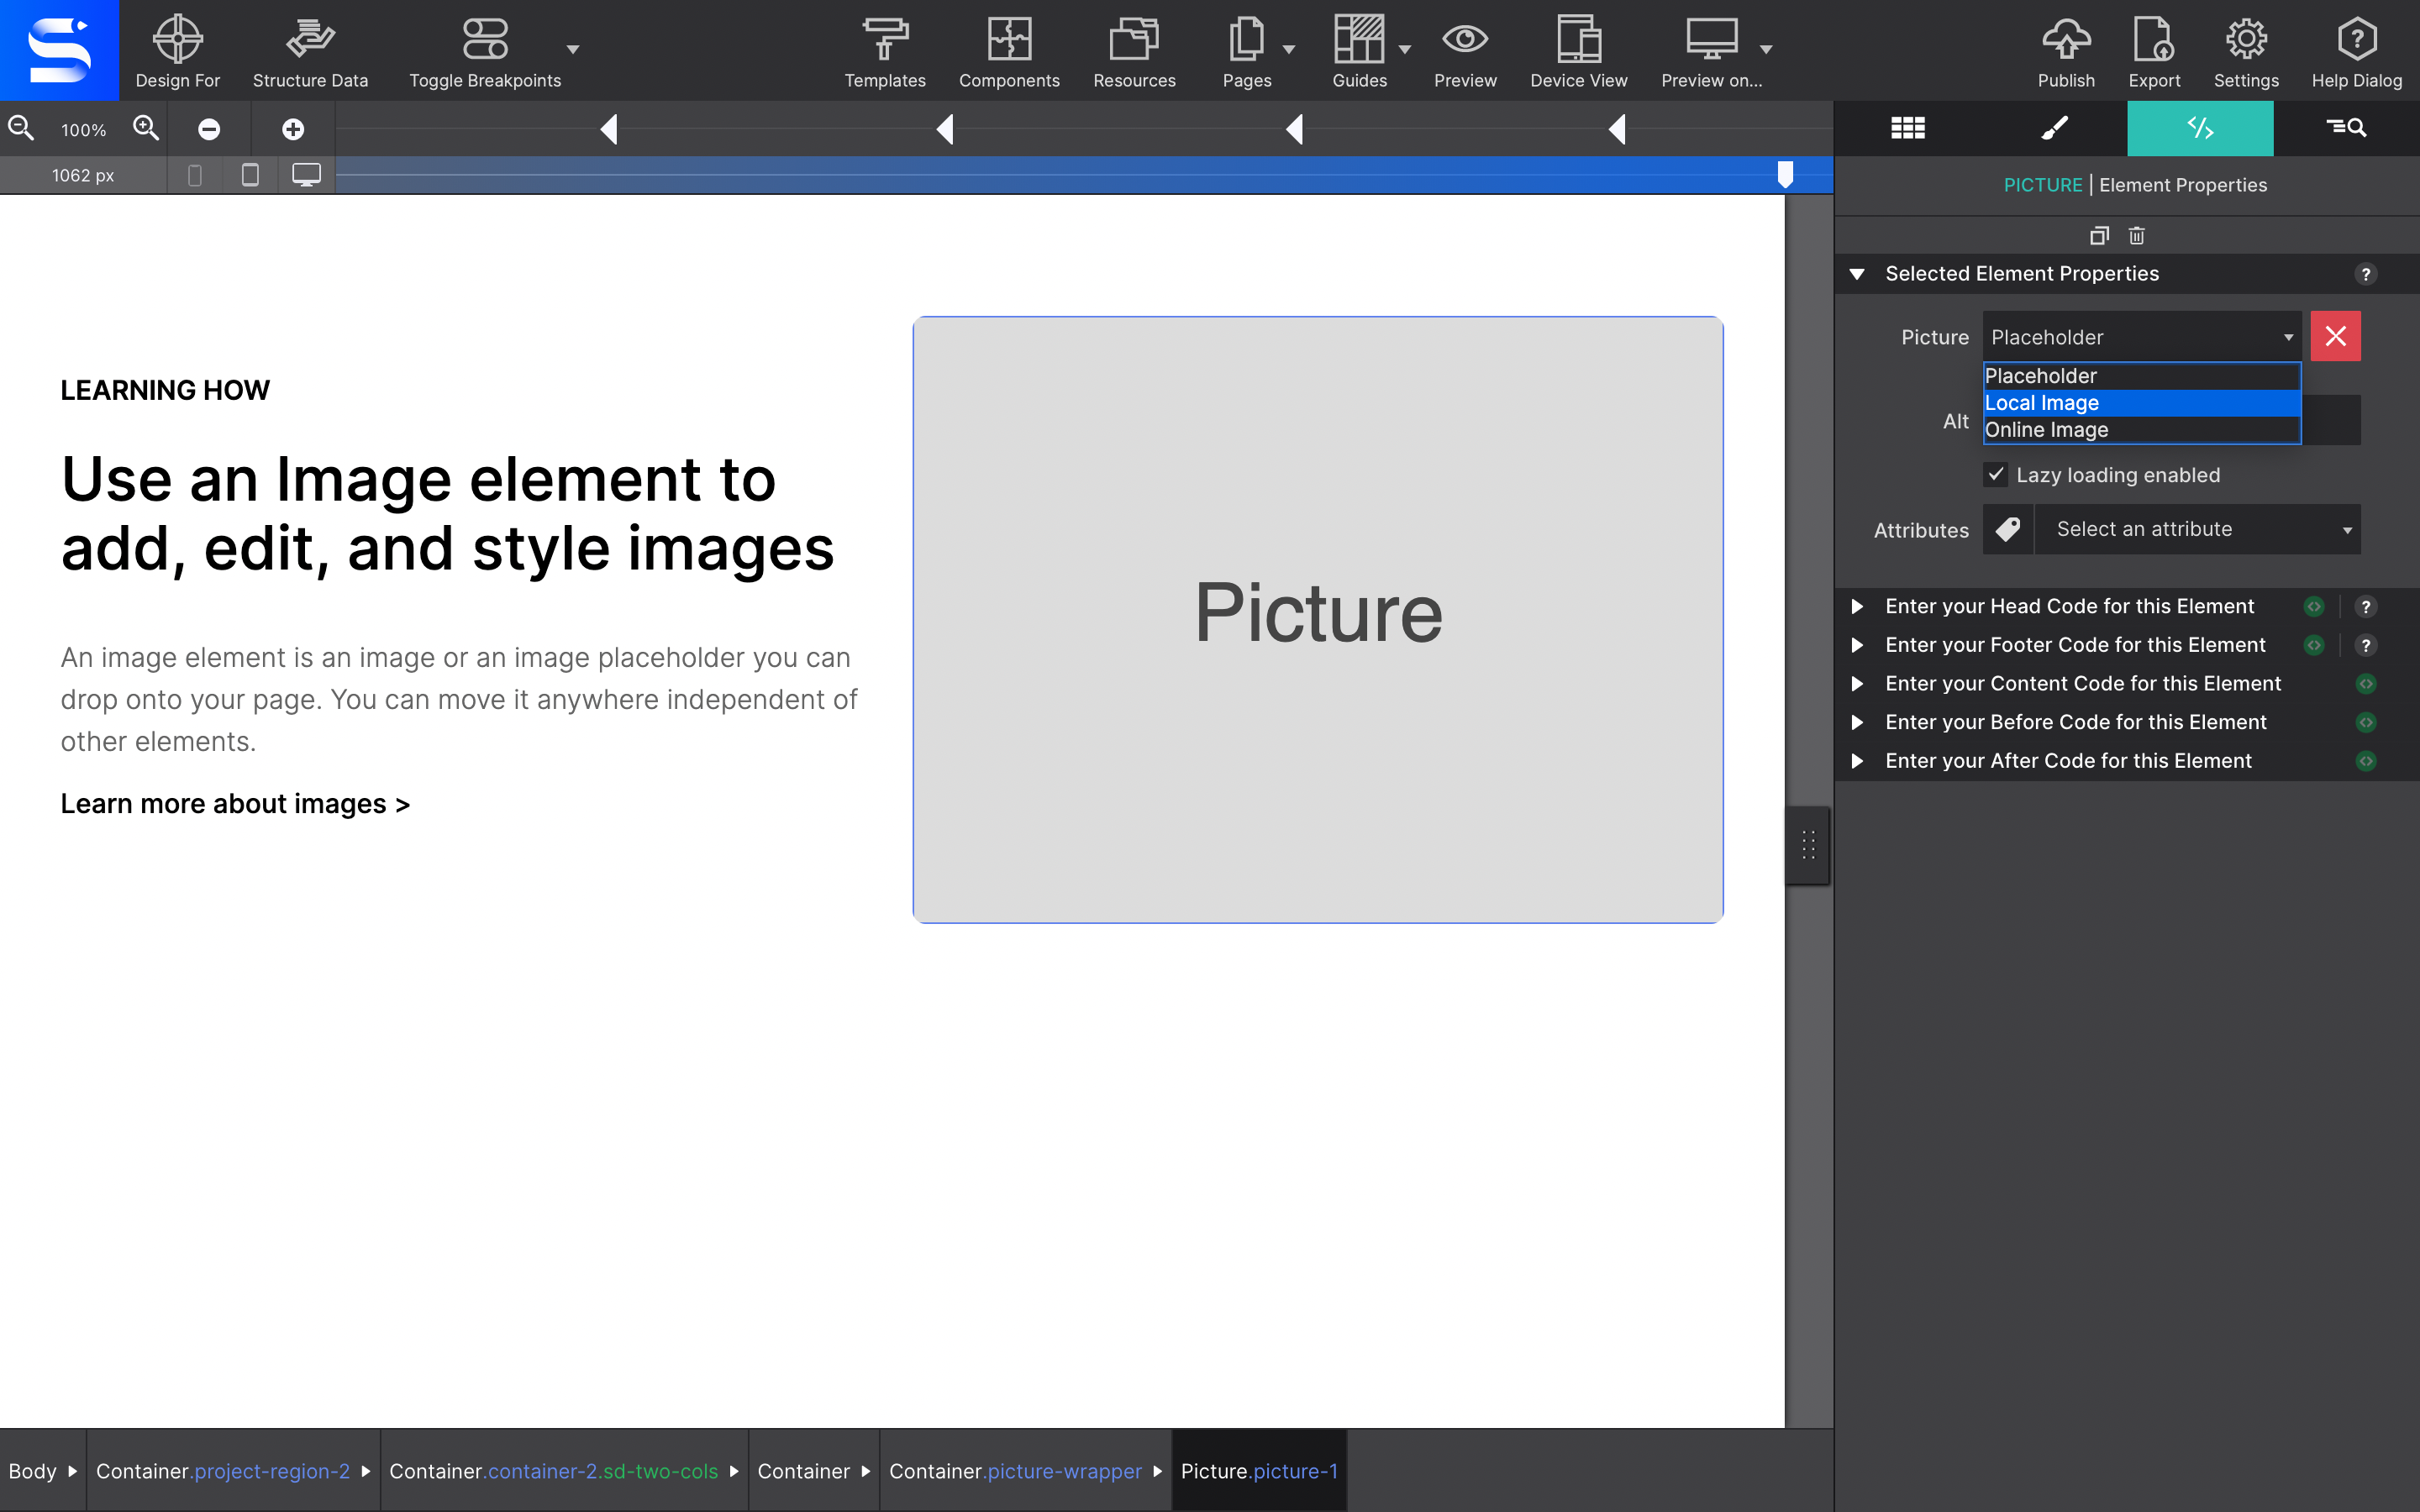Select Container.picture-wrapper in the breadcrumb bar
The width and height of the screenshot is (2420, 1512).
coord(1016,1471)
